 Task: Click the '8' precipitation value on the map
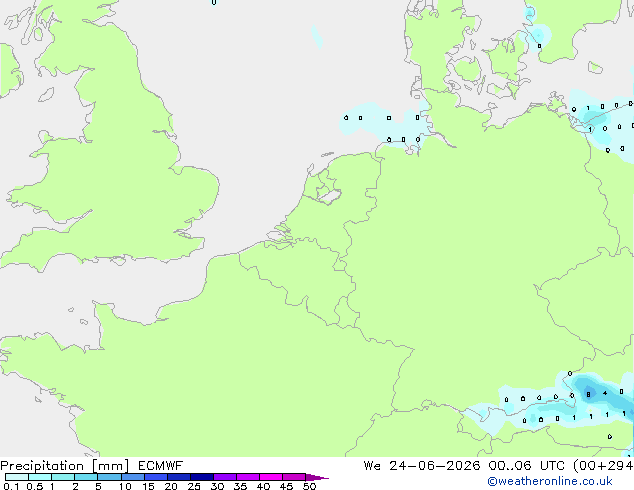(588, 394)
